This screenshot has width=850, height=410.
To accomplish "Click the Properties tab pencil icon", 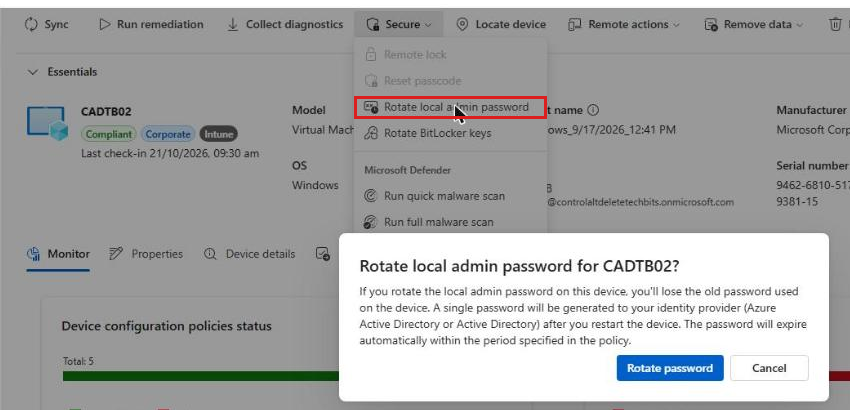I will [x=116, y=254].
